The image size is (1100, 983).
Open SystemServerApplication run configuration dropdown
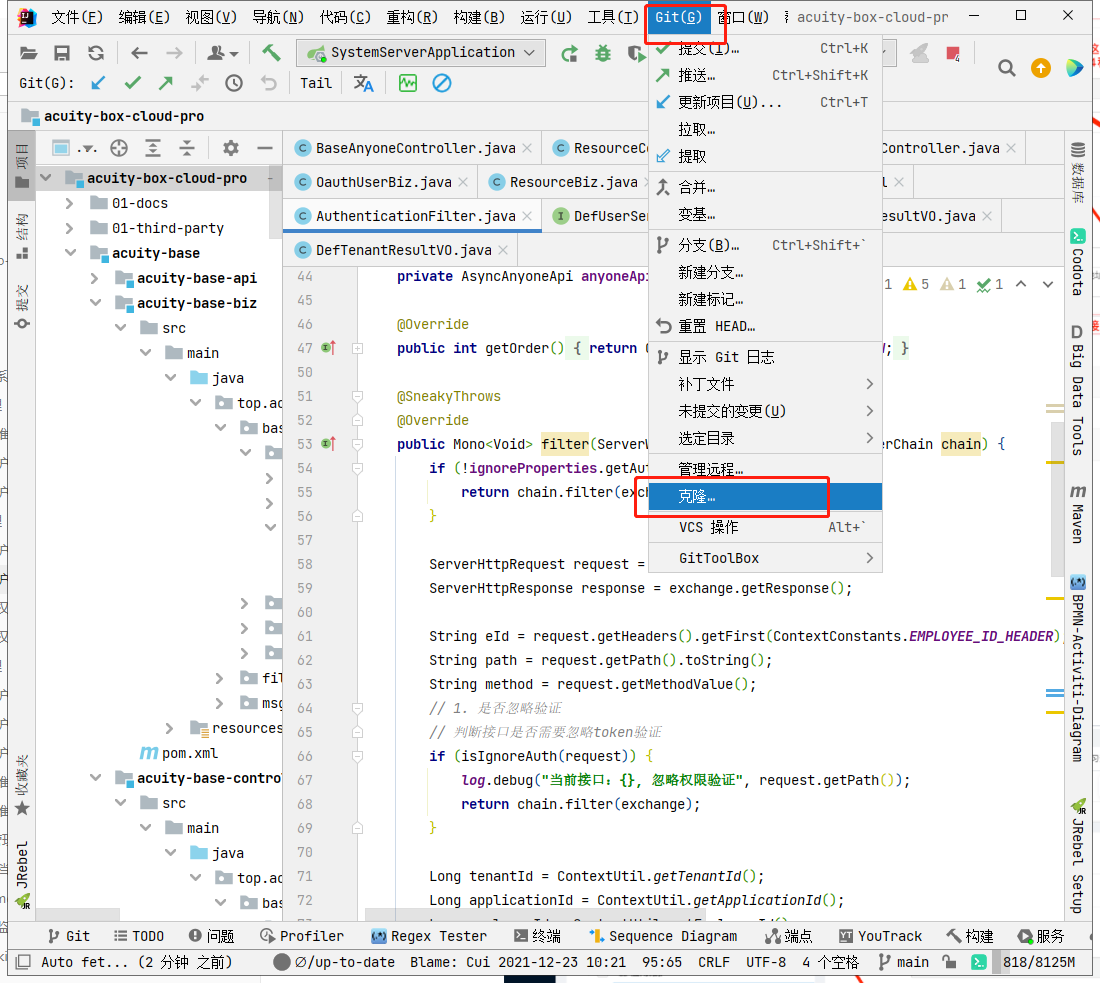tap(421, 53)
